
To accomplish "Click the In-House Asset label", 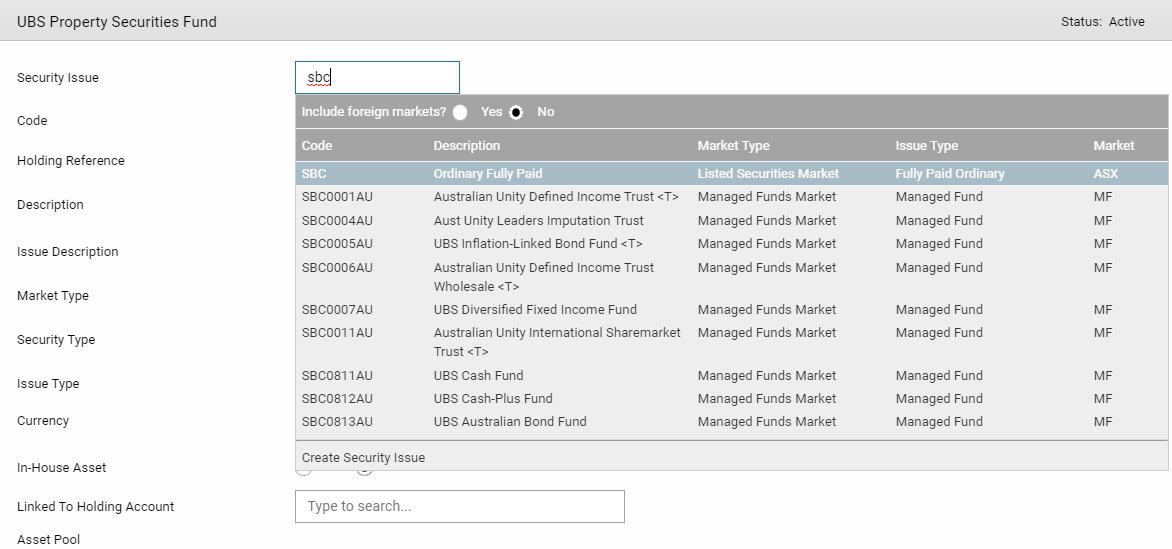I will [x=61, y=467].
